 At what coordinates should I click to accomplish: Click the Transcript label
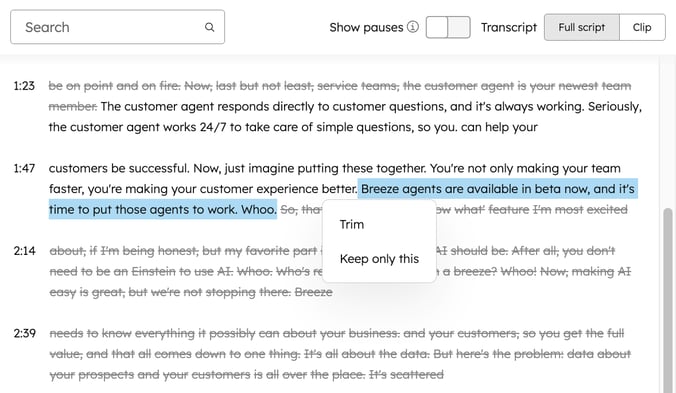point(509,27)
